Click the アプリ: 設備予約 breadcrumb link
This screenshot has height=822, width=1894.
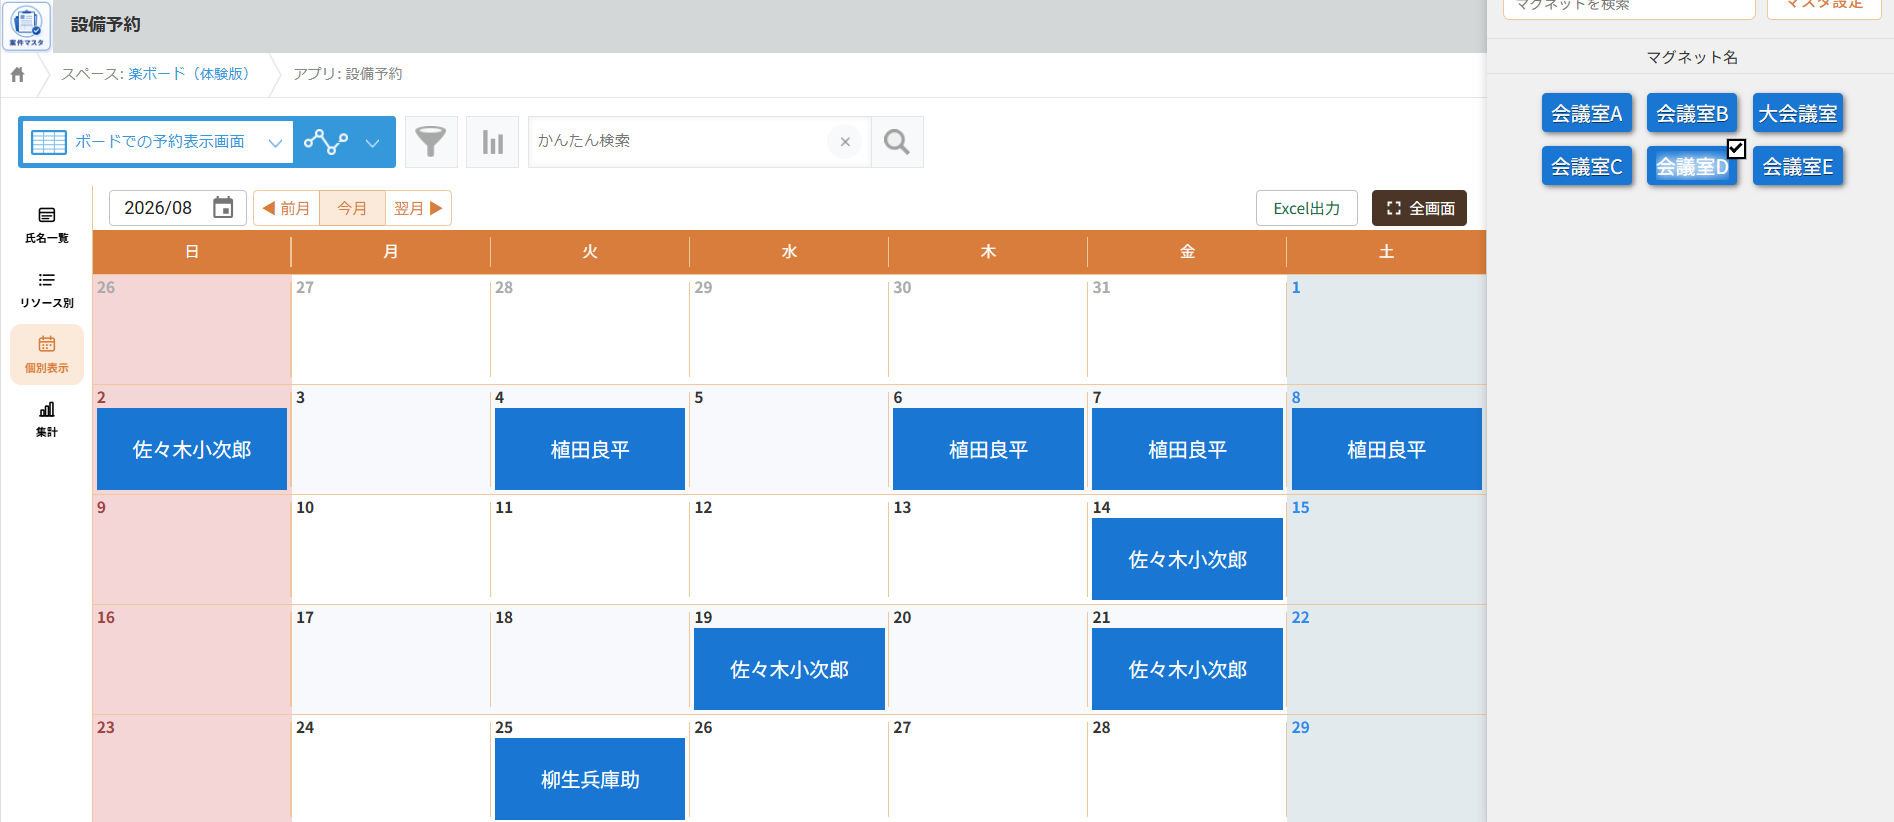point(347,74)
